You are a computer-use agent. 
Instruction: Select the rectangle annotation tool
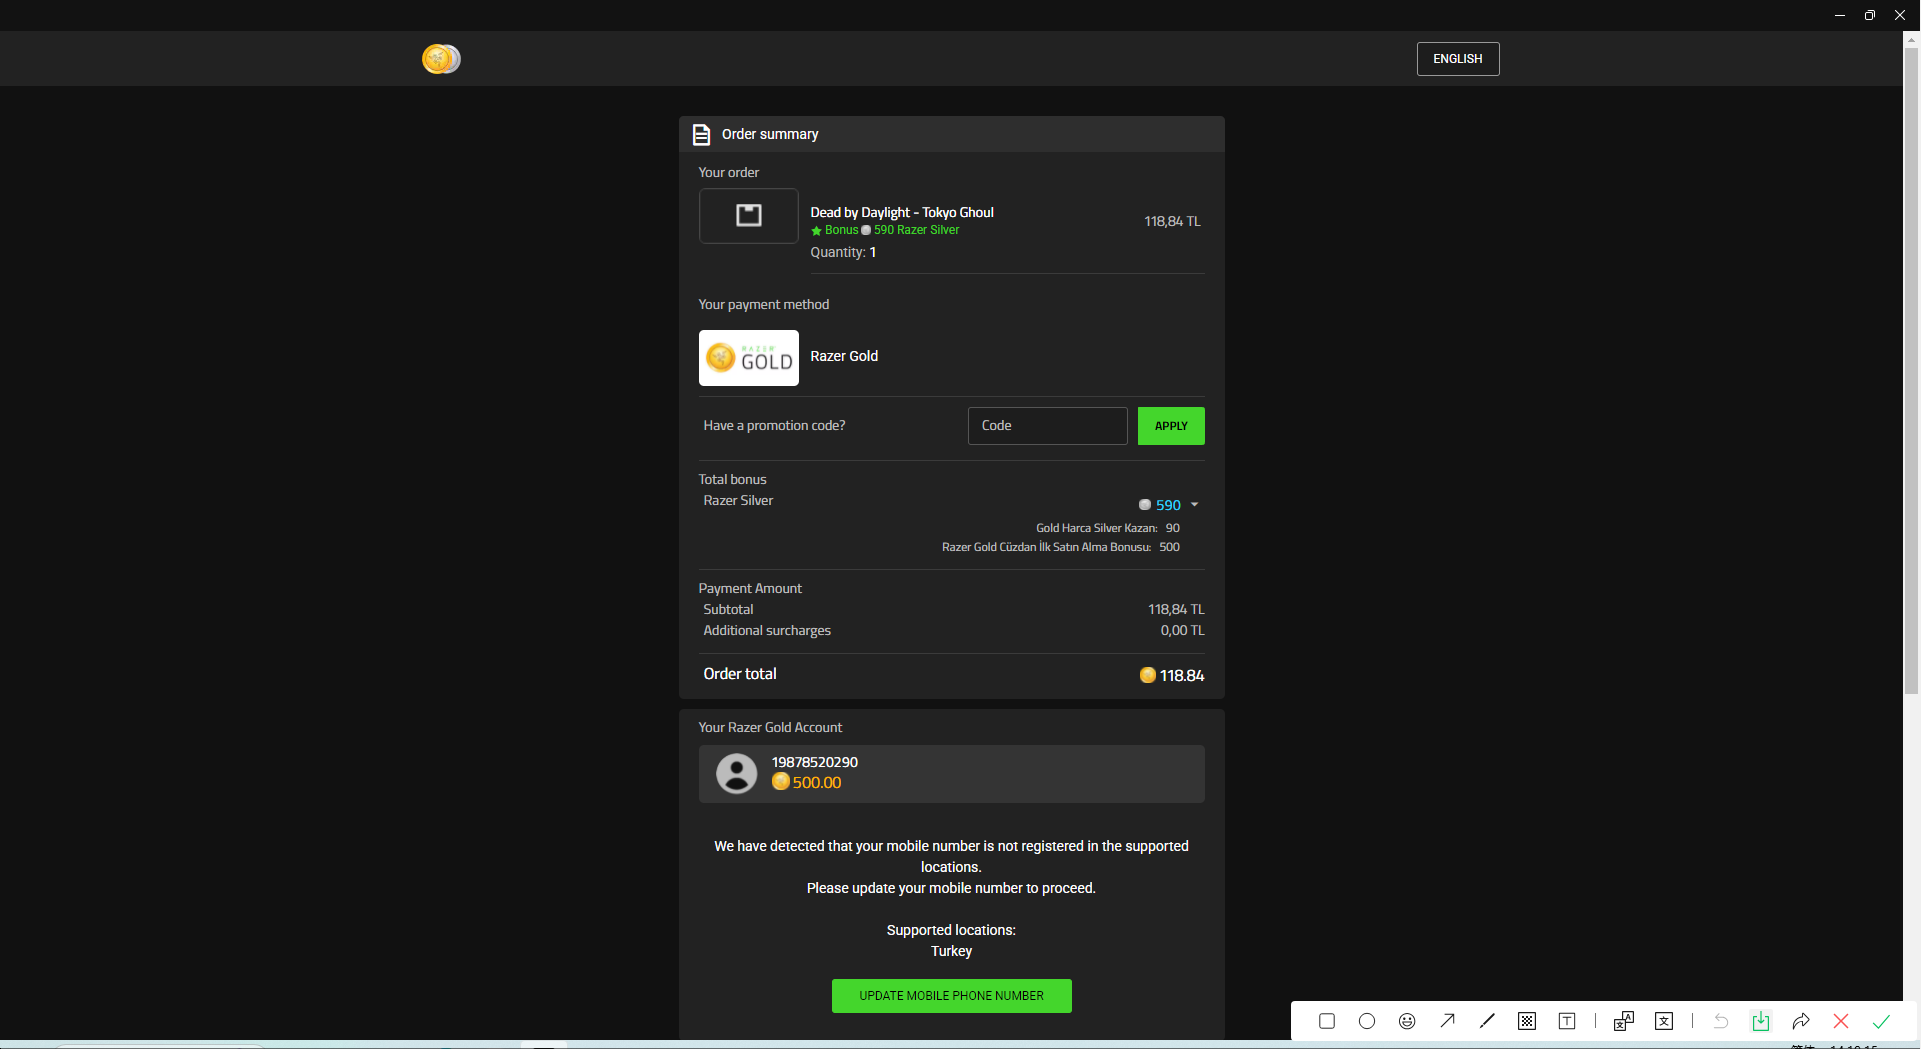(x=1327, y=1021)
